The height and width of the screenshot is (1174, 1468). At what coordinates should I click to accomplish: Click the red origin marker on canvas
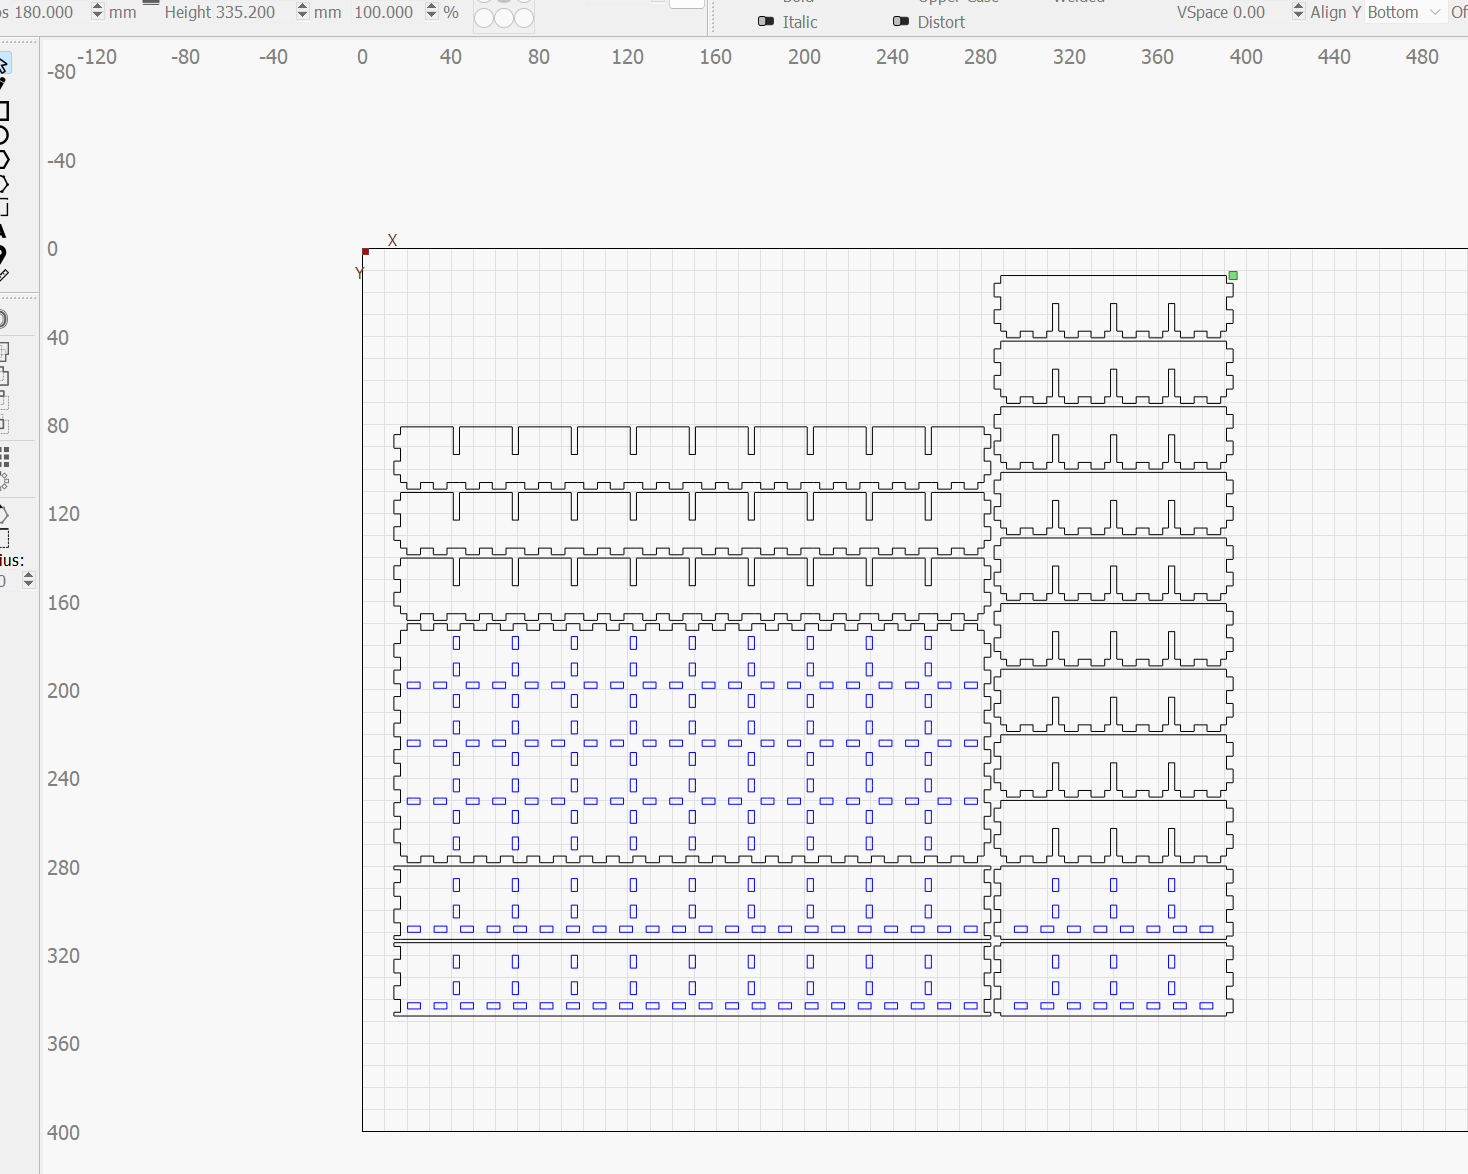click(x=366, y=252)
